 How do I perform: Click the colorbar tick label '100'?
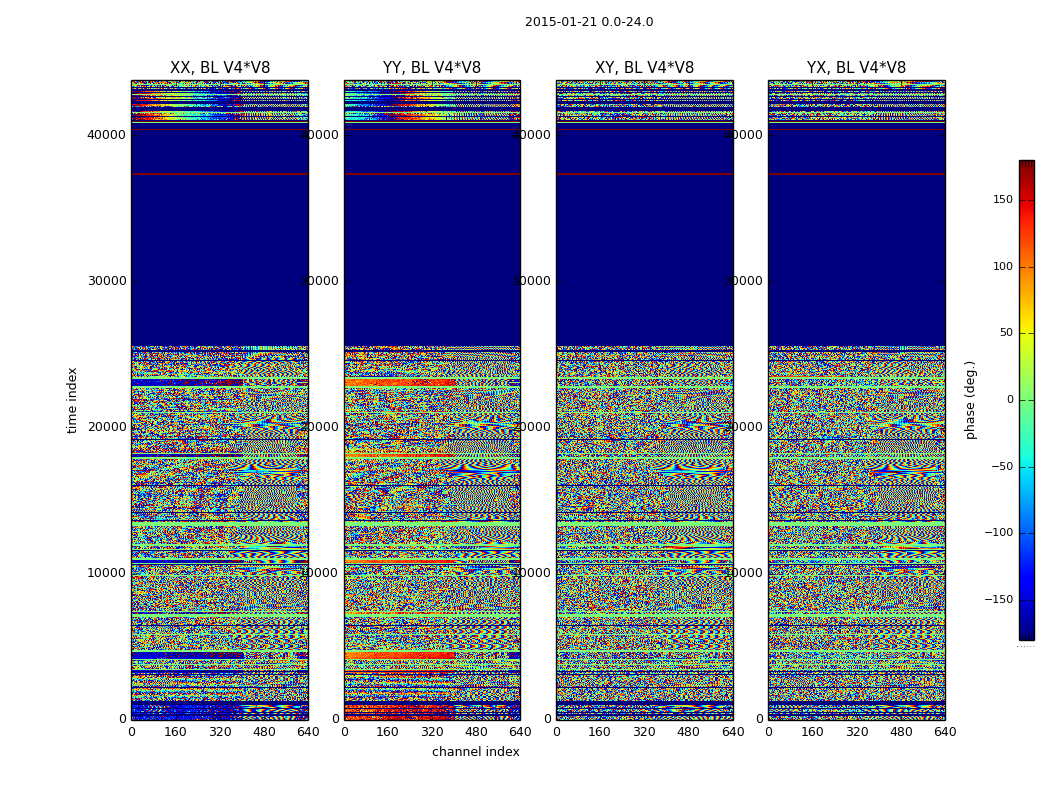point(1003,266)
